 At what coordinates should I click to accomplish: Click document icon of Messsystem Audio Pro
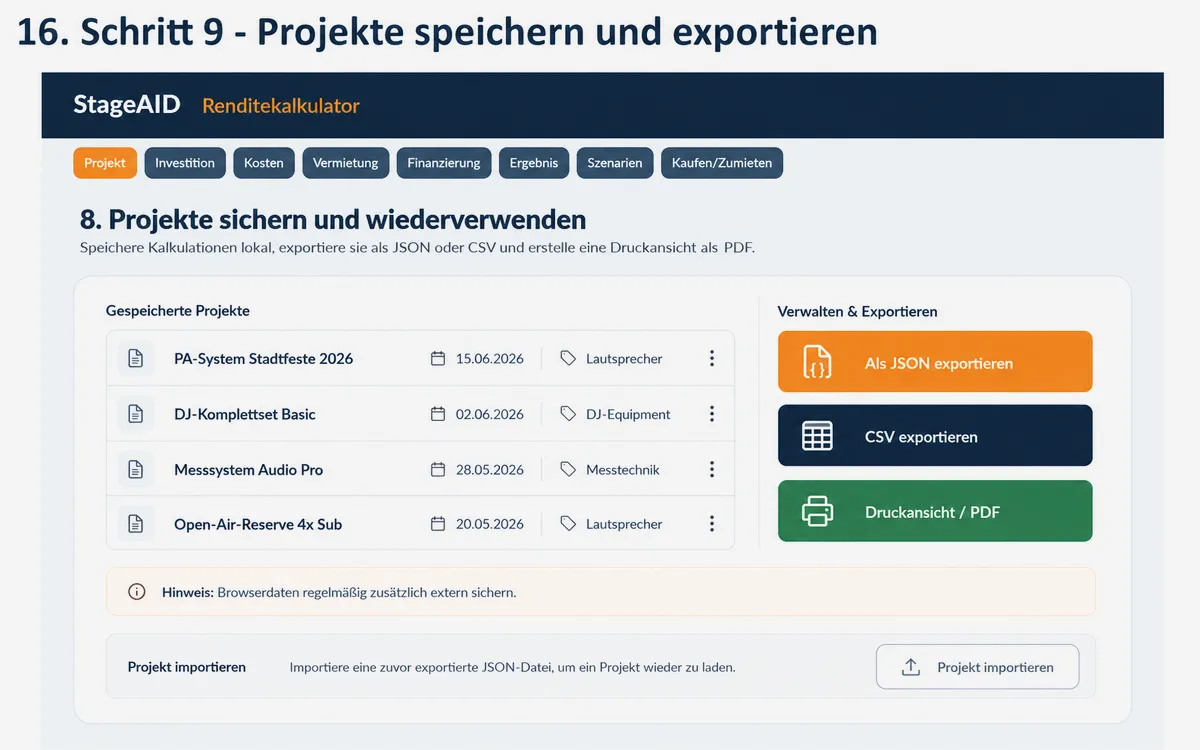pyautogui.click(x=135, y=469)
